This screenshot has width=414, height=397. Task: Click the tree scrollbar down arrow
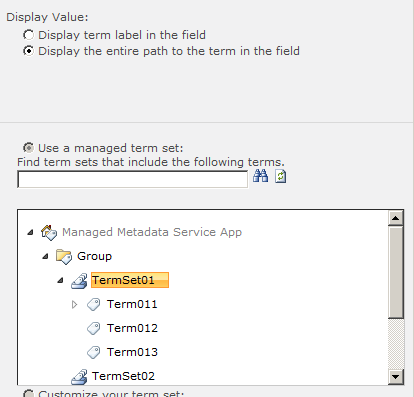(x=396, y=377)
